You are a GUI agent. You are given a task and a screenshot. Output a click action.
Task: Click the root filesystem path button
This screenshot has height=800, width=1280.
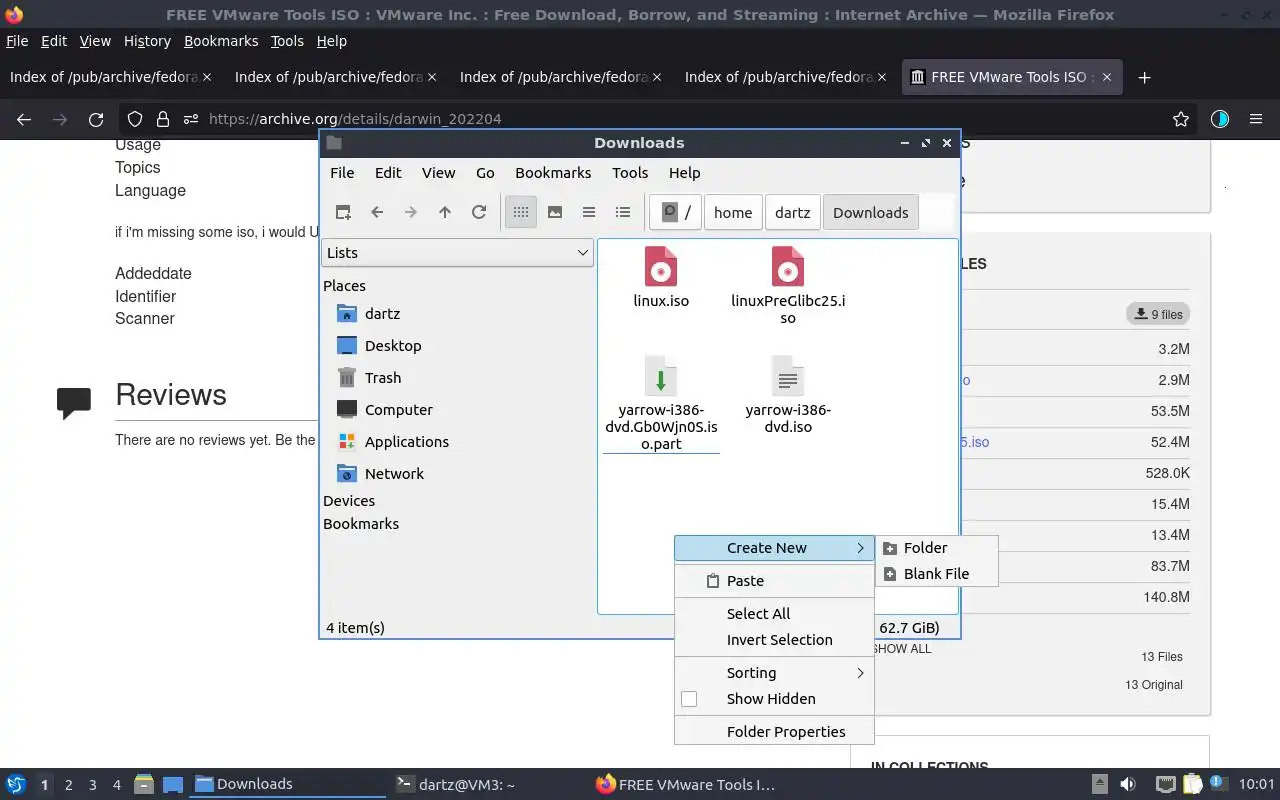click(x=675, y=212)
